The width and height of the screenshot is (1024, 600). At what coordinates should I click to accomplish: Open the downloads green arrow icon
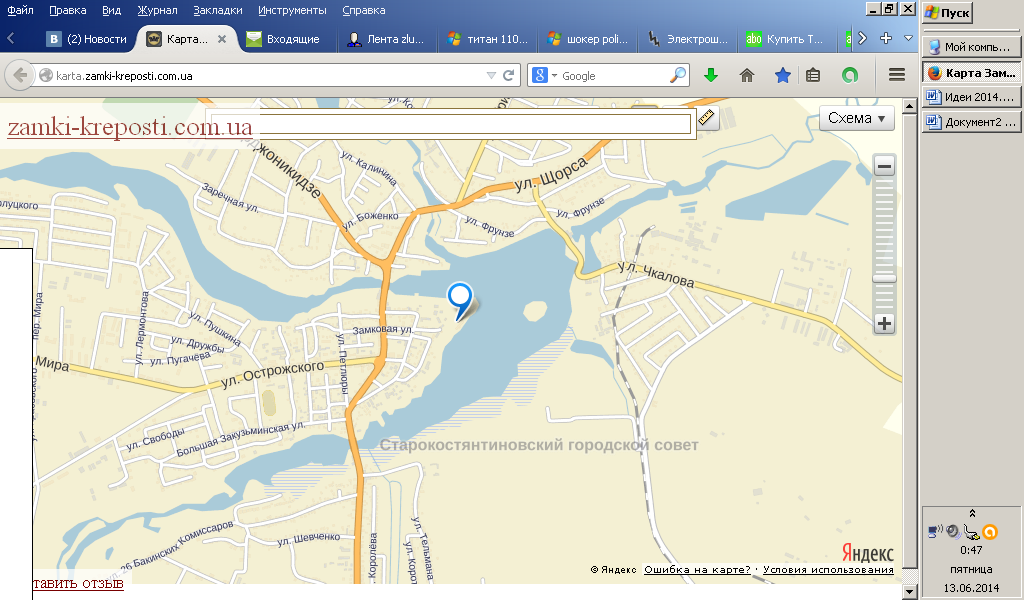711,76
